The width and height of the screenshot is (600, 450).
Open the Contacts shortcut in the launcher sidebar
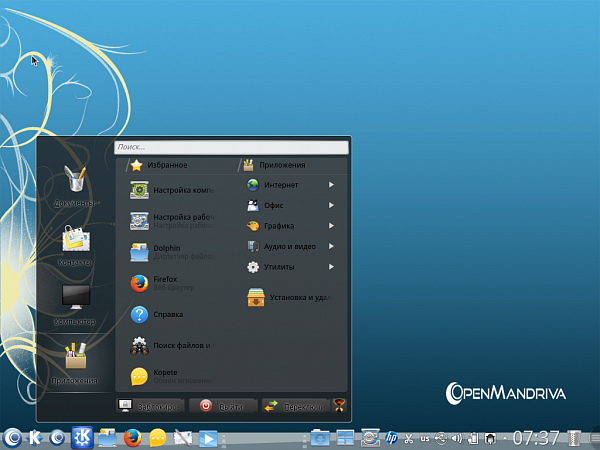point(75,246)
